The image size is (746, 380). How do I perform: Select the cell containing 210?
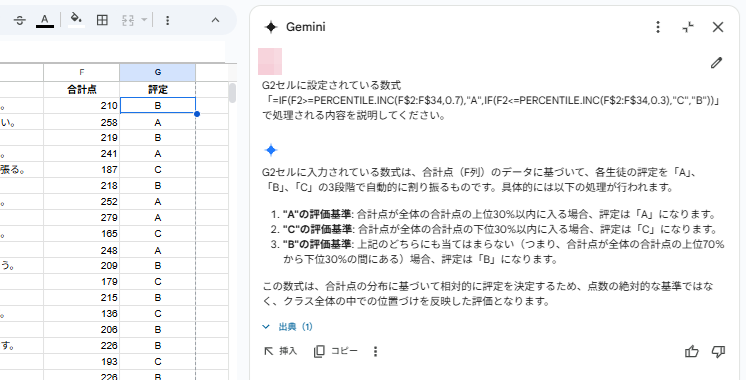click(82, 106)
